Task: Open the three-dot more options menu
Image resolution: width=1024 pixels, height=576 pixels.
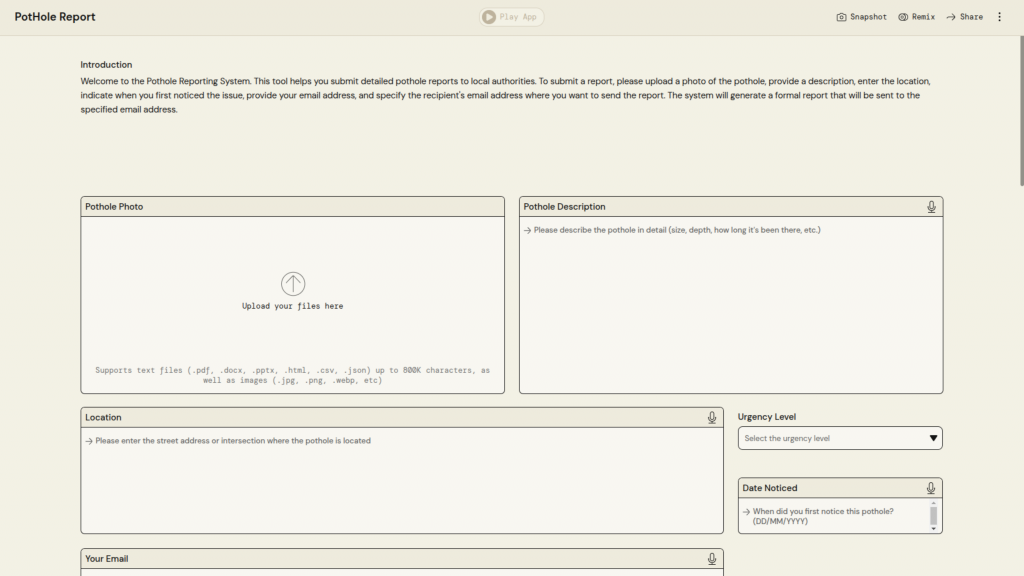Action: (999, 17)
